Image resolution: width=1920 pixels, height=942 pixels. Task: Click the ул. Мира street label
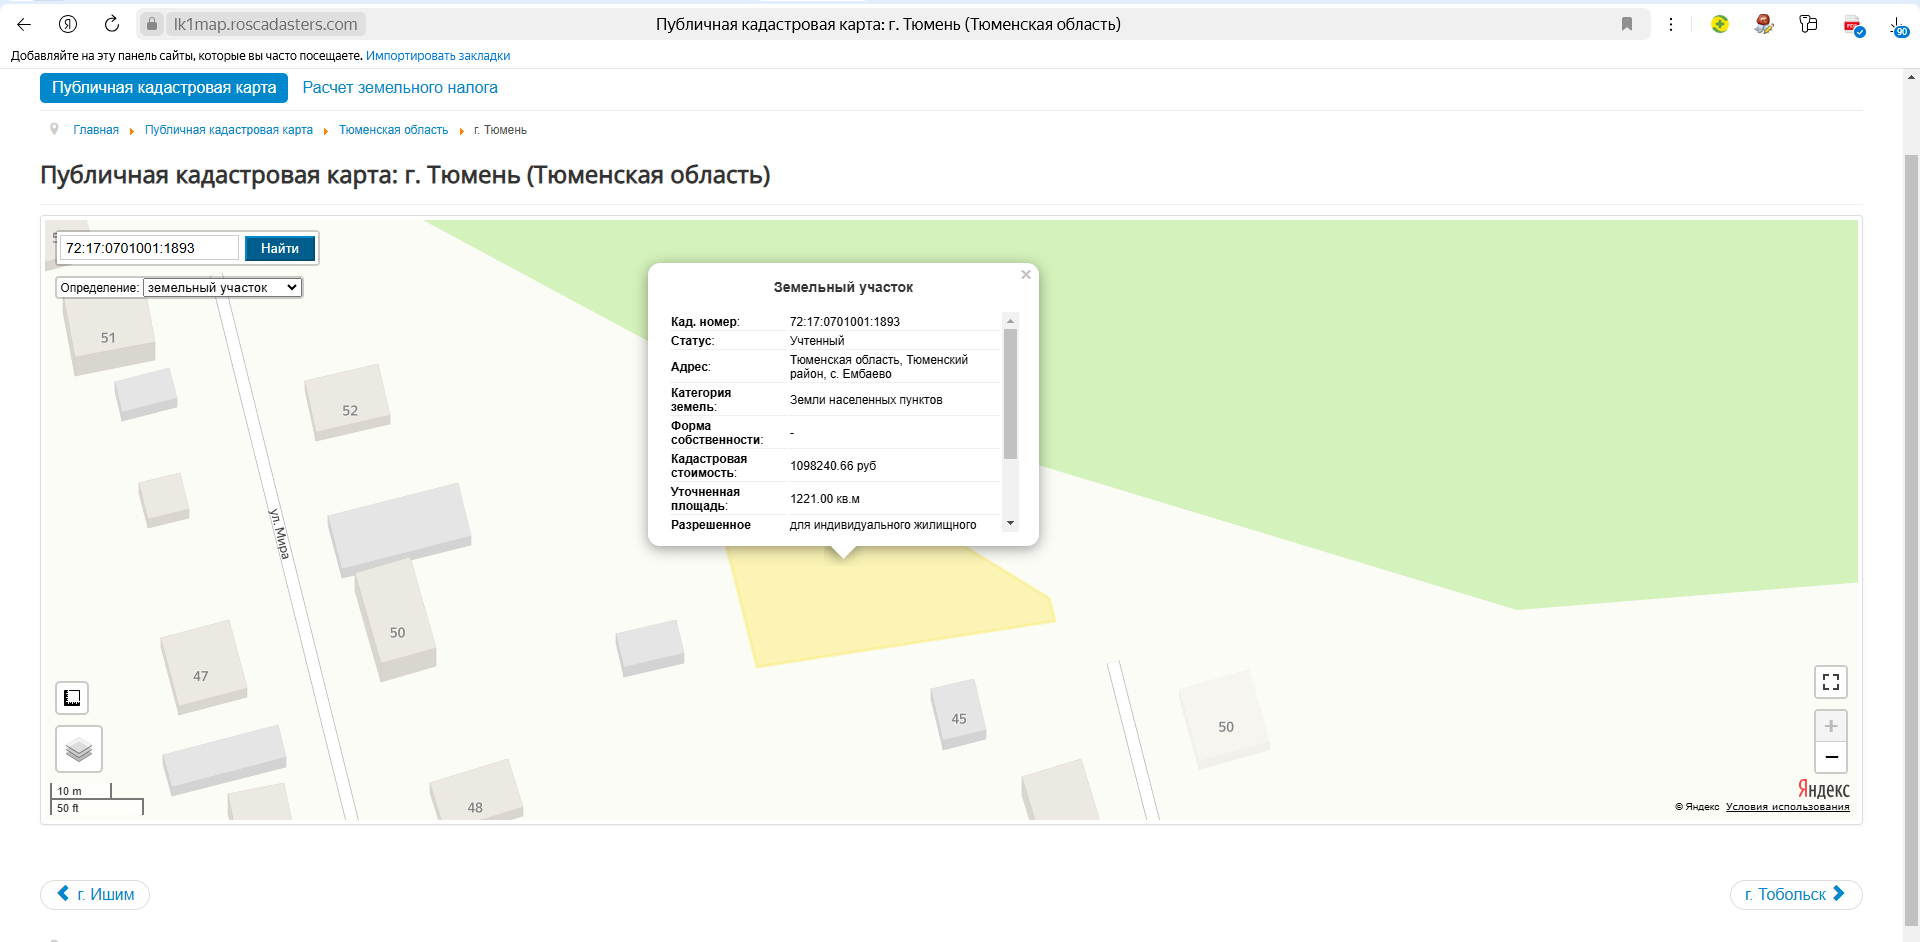279,533
